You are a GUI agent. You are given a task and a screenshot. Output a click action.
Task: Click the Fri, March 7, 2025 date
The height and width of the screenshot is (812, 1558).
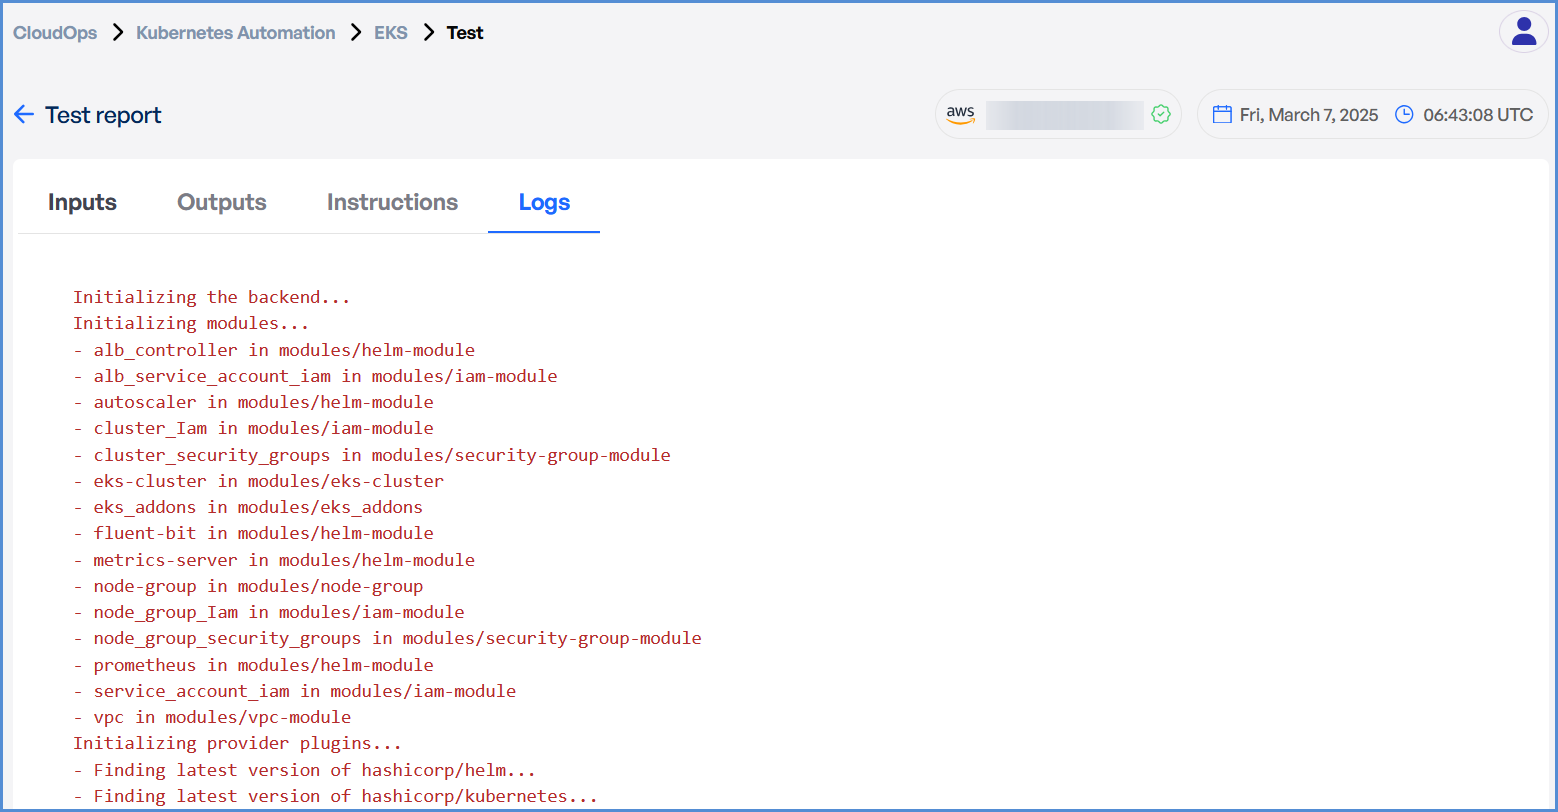pyautogui.click(x=1308, y=115)
